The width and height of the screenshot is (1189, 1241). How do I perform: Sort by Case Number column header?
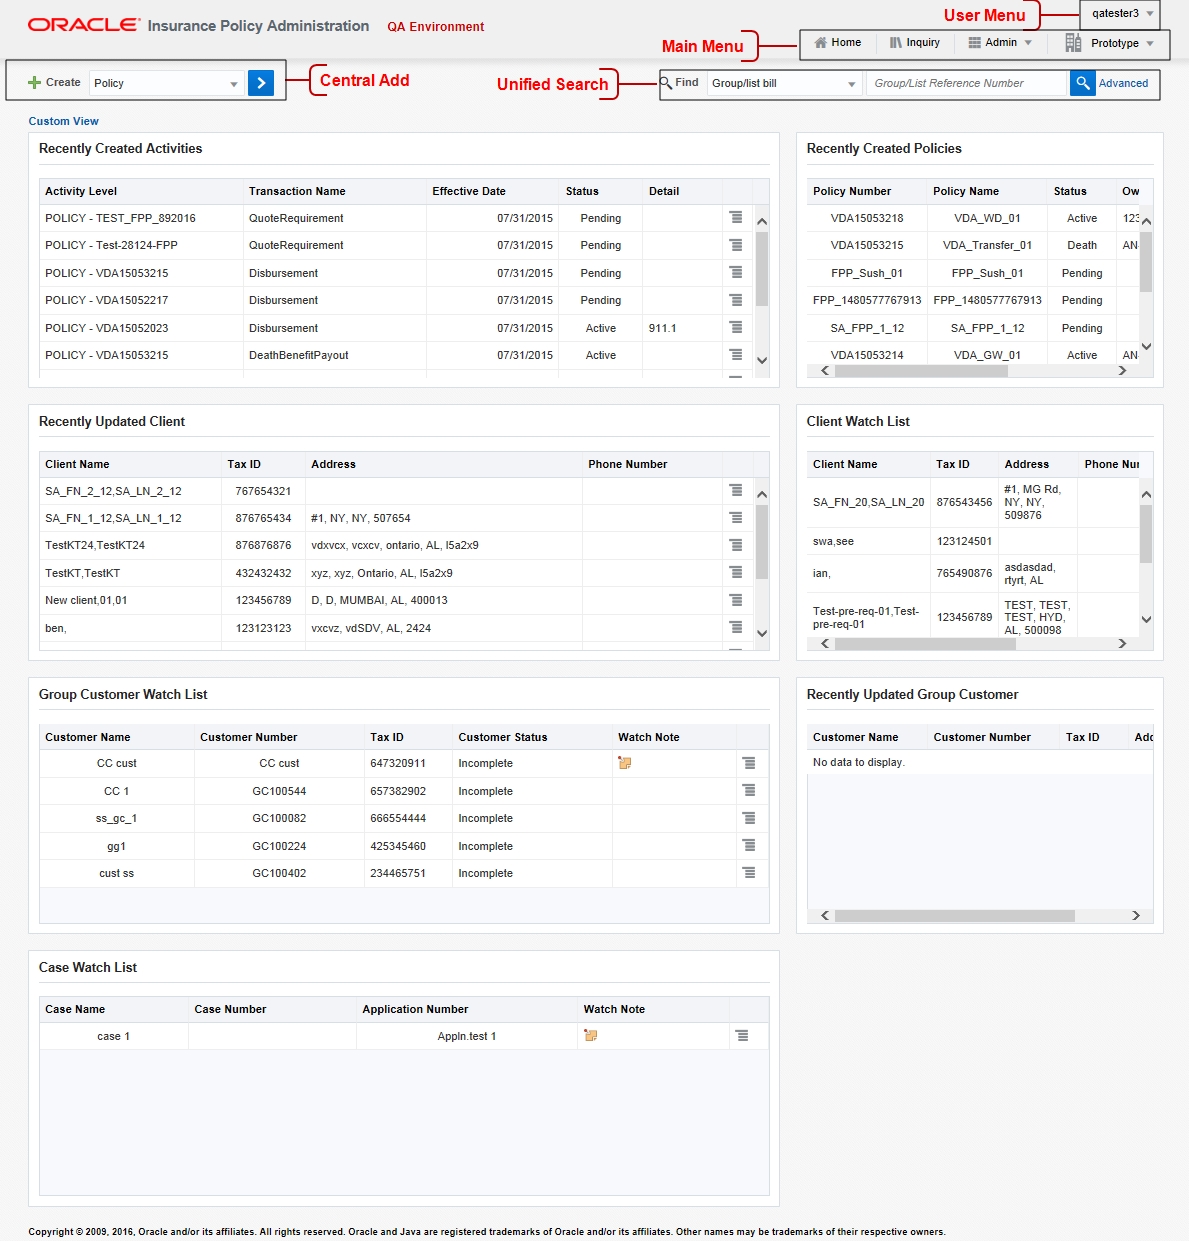tap(230, 1009)
